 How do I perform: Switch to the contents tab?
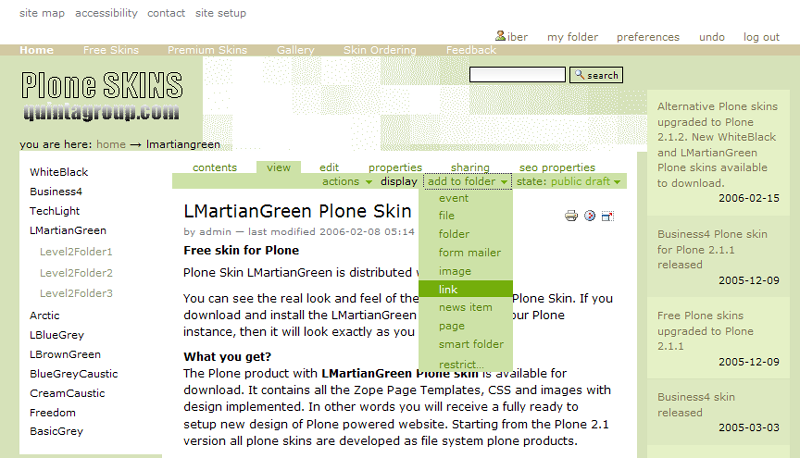pyautogui.click(x=214, y=168)
